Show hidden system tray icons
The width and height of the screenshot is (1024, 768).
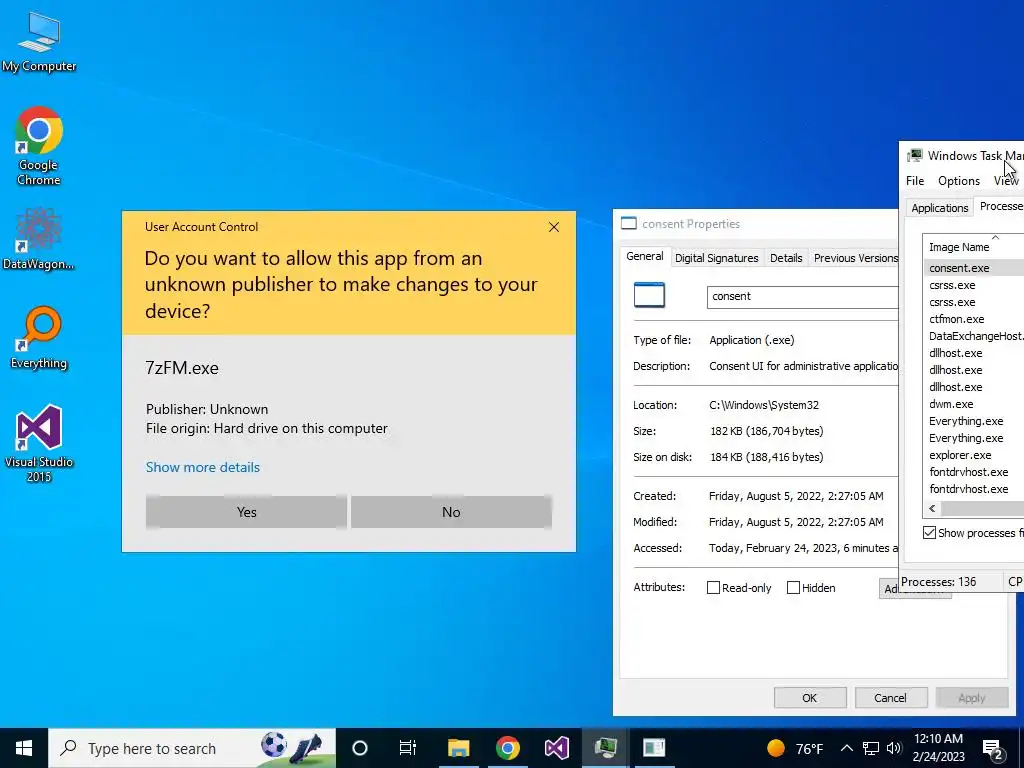coord(846,748)
